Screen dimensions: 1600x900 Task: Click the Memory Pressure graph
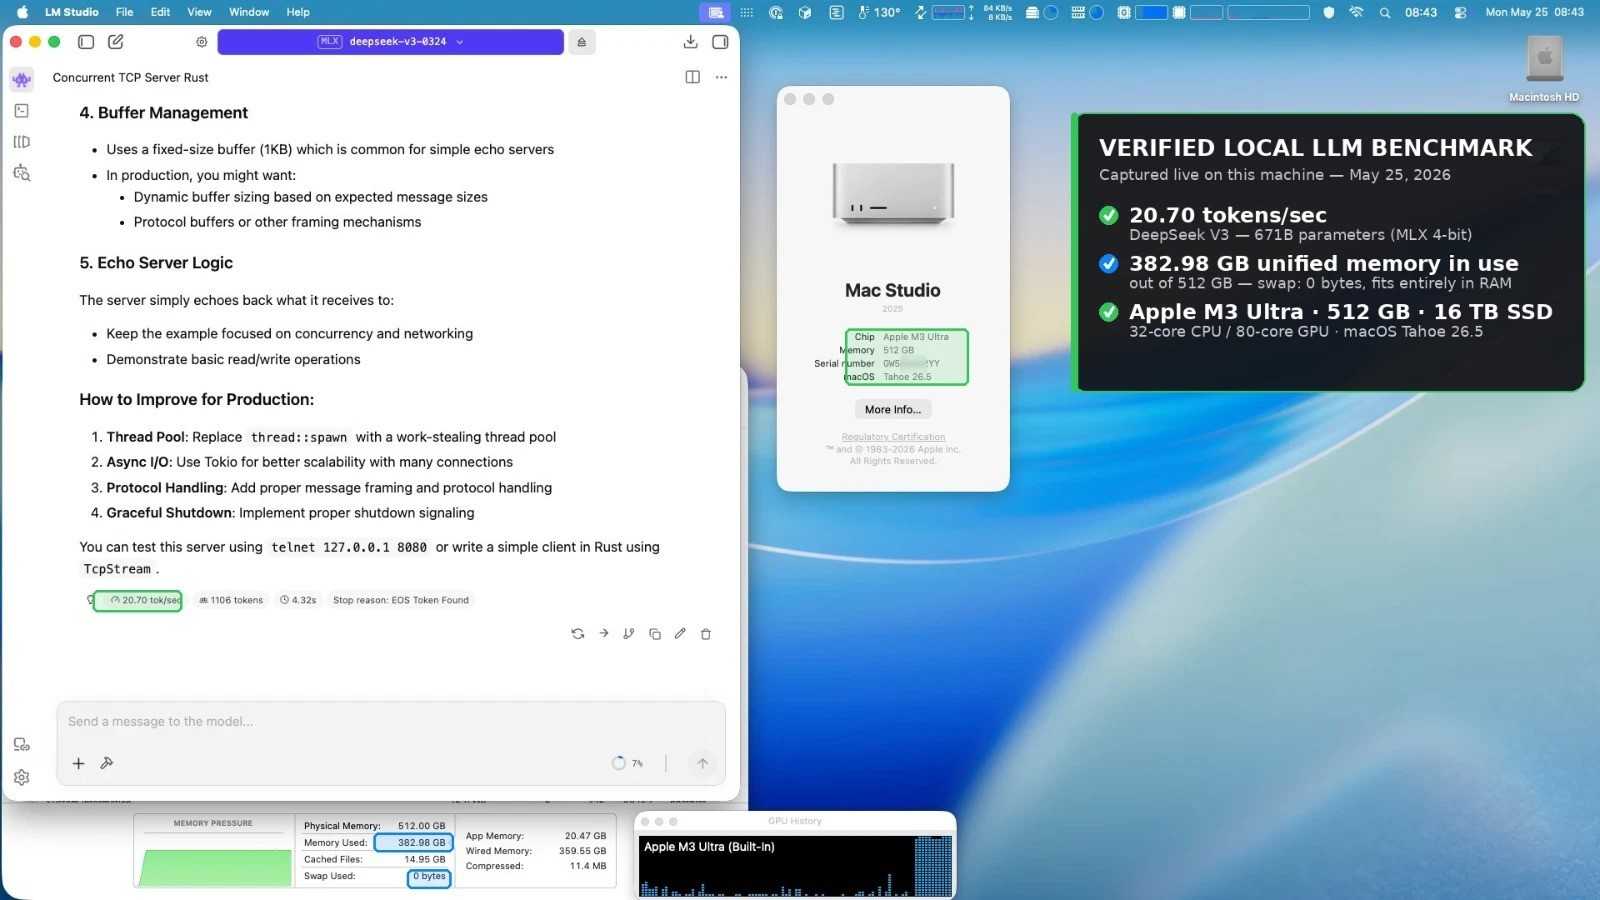point(215,866)
